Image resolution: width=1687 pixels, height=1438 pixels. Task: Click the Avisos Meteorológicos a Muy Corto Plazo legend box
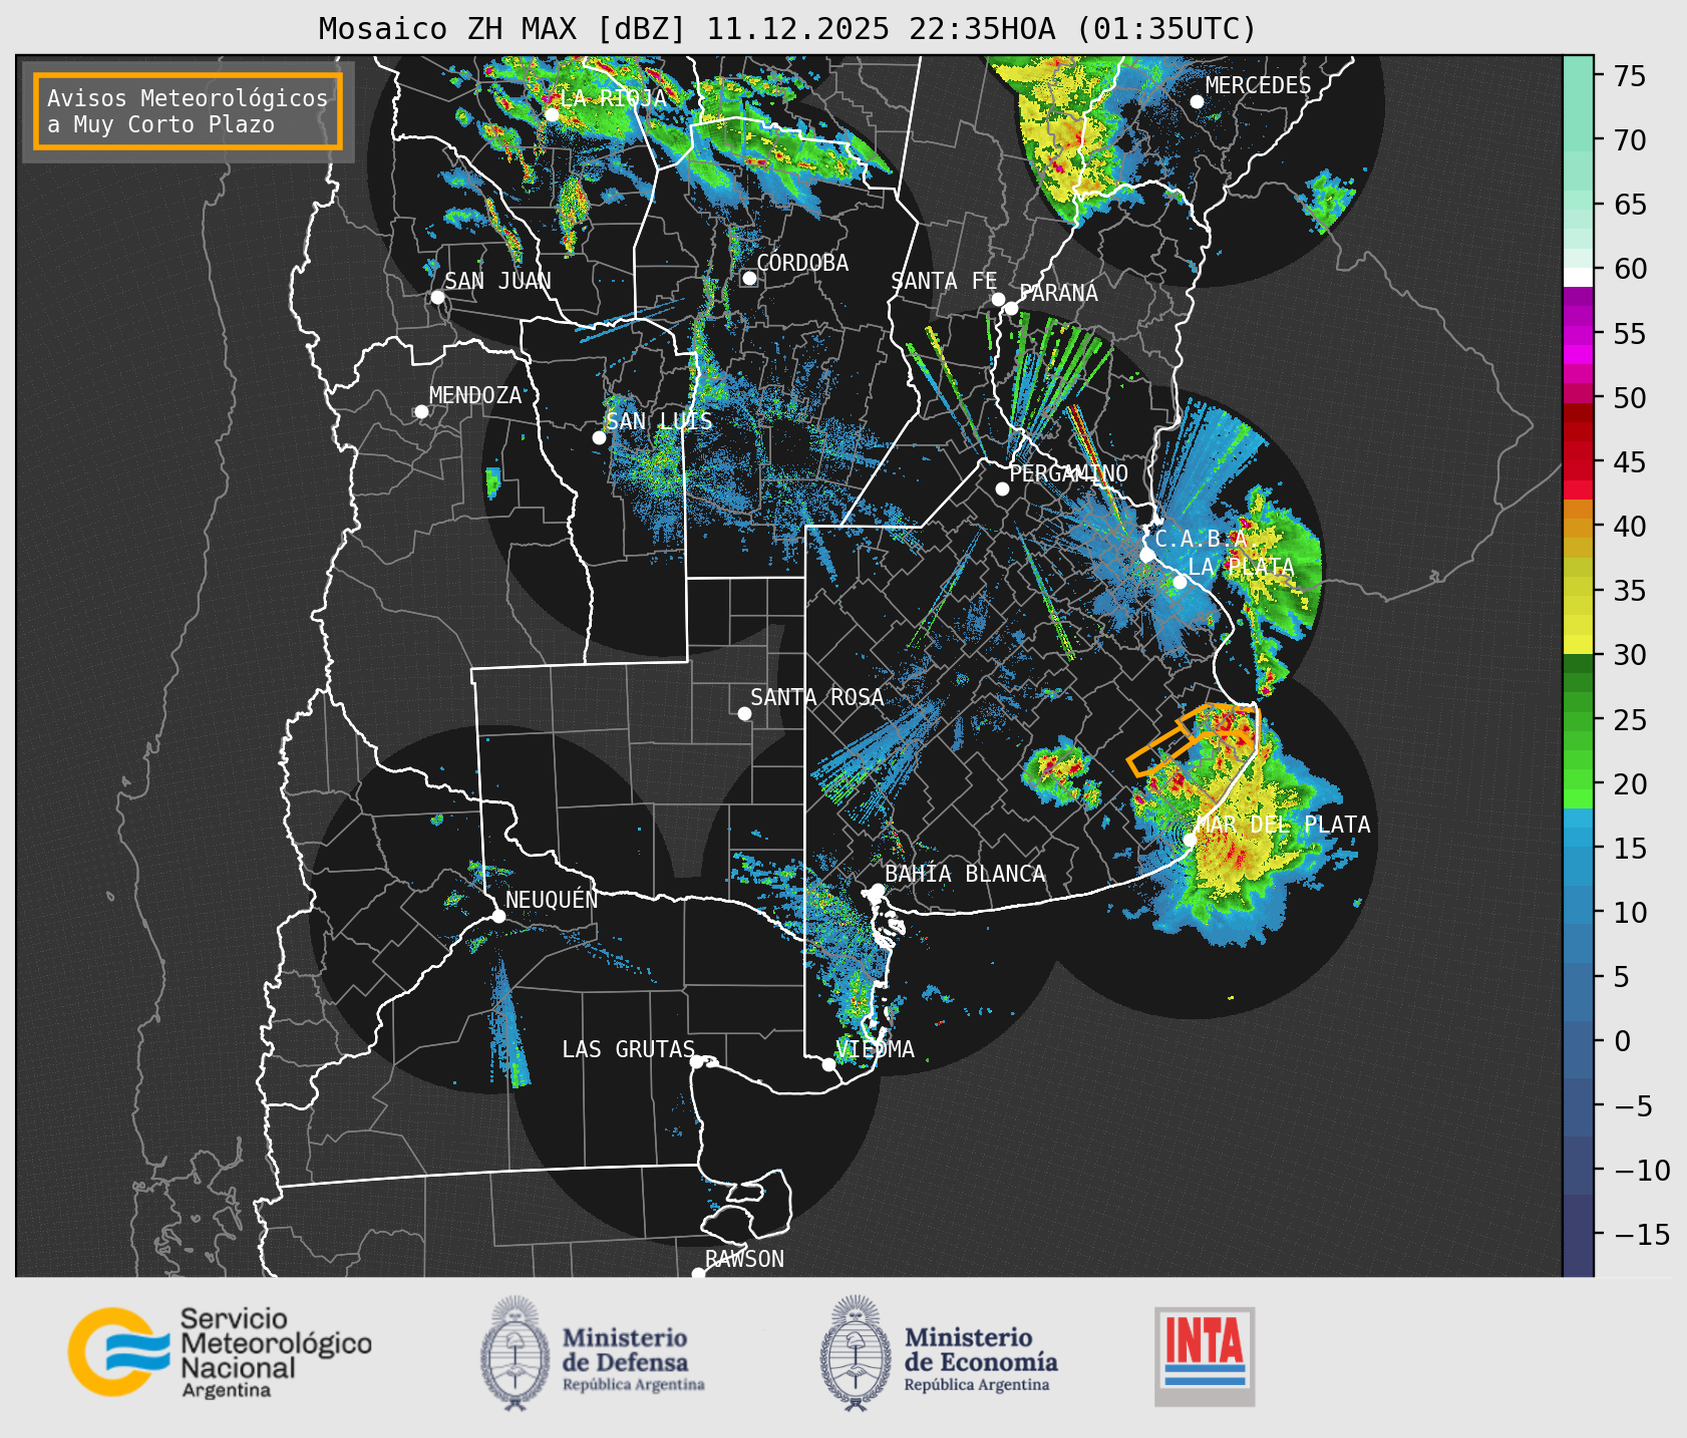click(x=188, y=111)
